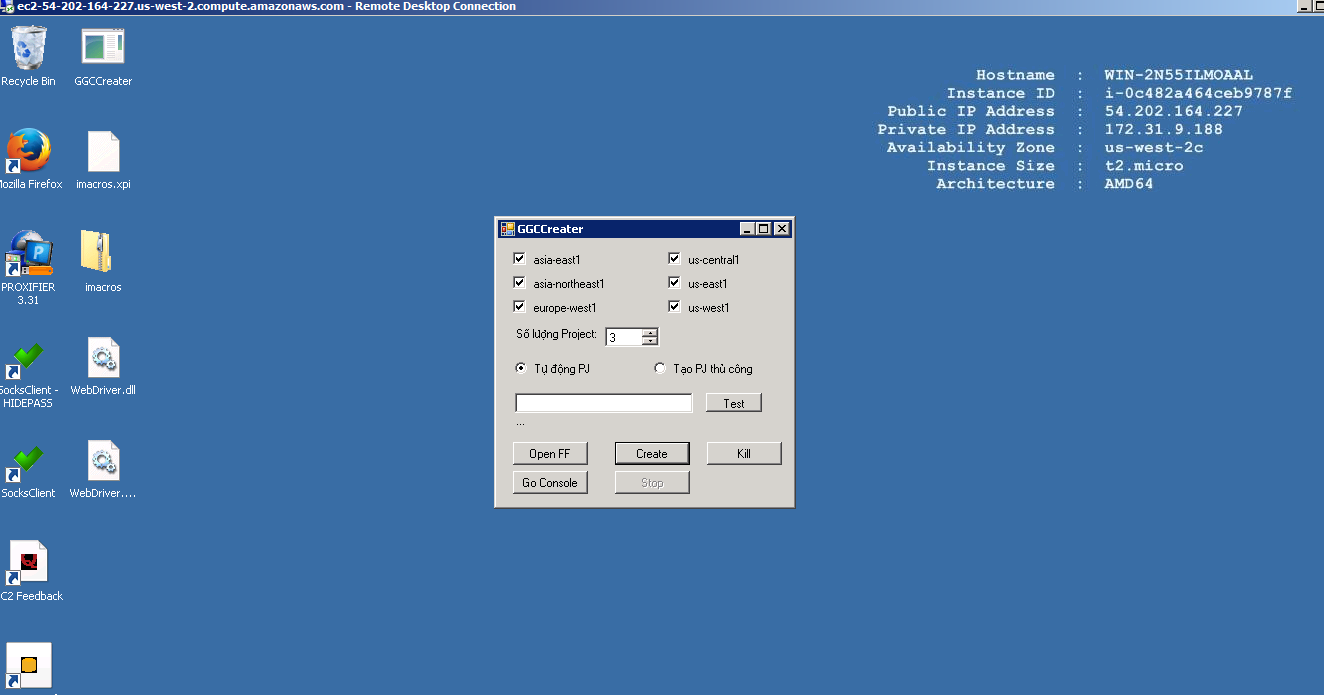1324x695 pixels.
Task: Select the Tự động PJ radio button
Action: point(520,368)
